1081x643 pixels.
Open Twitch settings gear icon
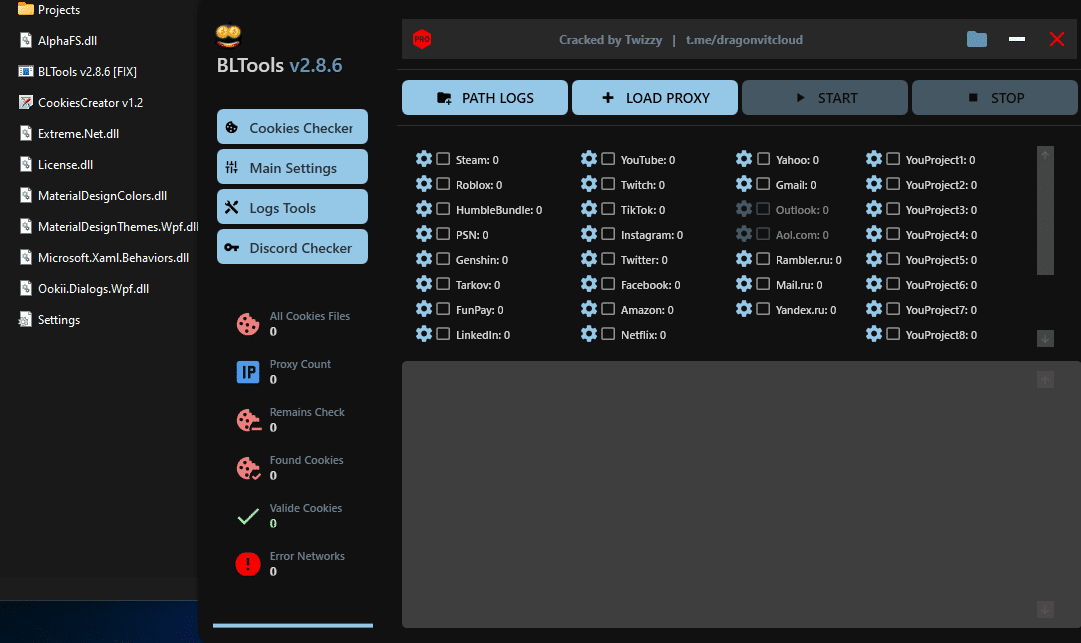click(x=589, y=184)
